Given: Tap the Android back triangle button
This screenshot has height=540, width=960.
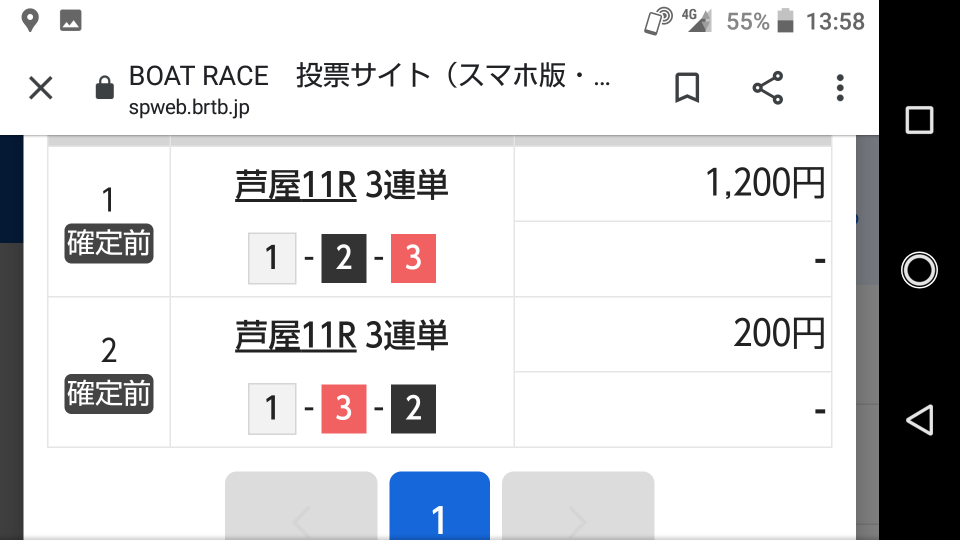Looking at the screenshot, I should click(919, 420).
